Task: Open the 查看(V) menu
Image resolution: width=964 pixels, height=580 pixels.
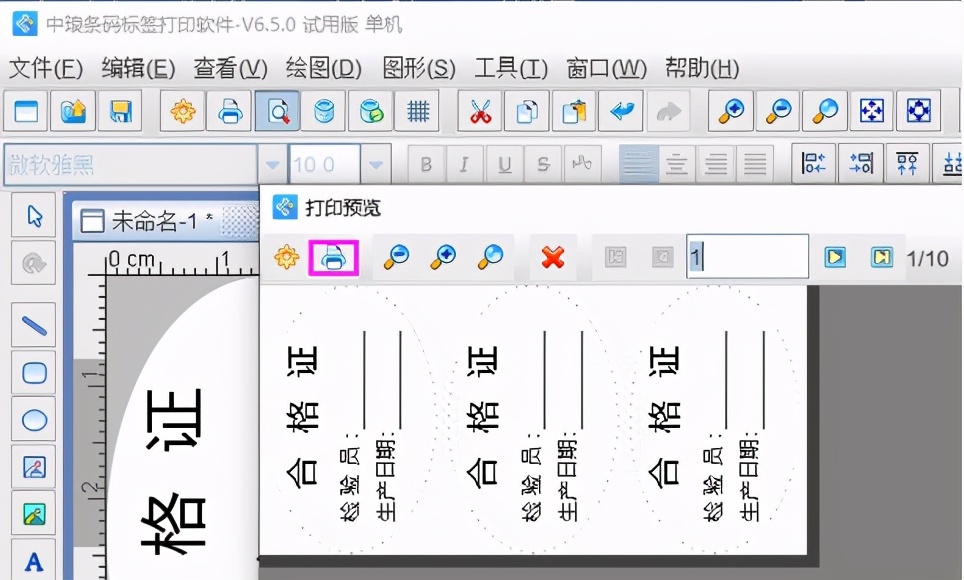Action: click(x=231, y=68)
